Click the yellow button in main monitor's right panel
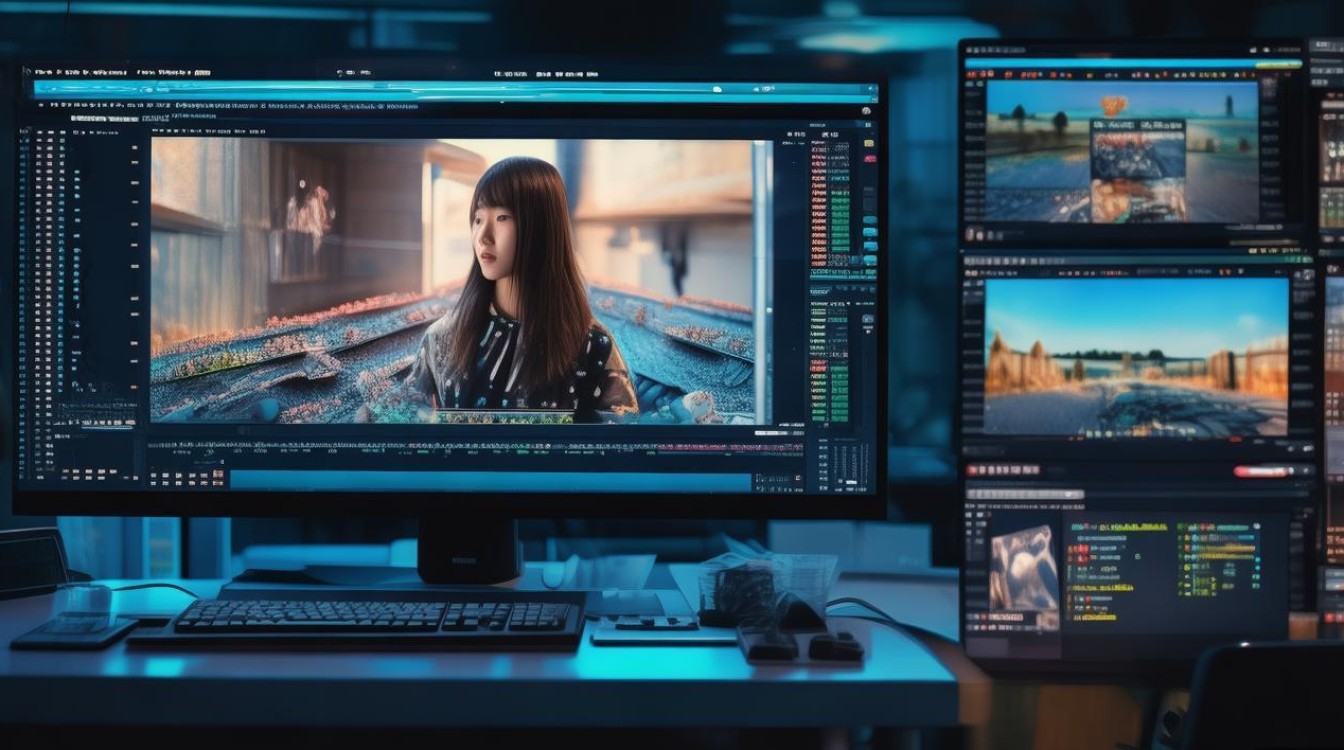The height and width of the screenshot is (750, 1344). [x=867, y=143]
